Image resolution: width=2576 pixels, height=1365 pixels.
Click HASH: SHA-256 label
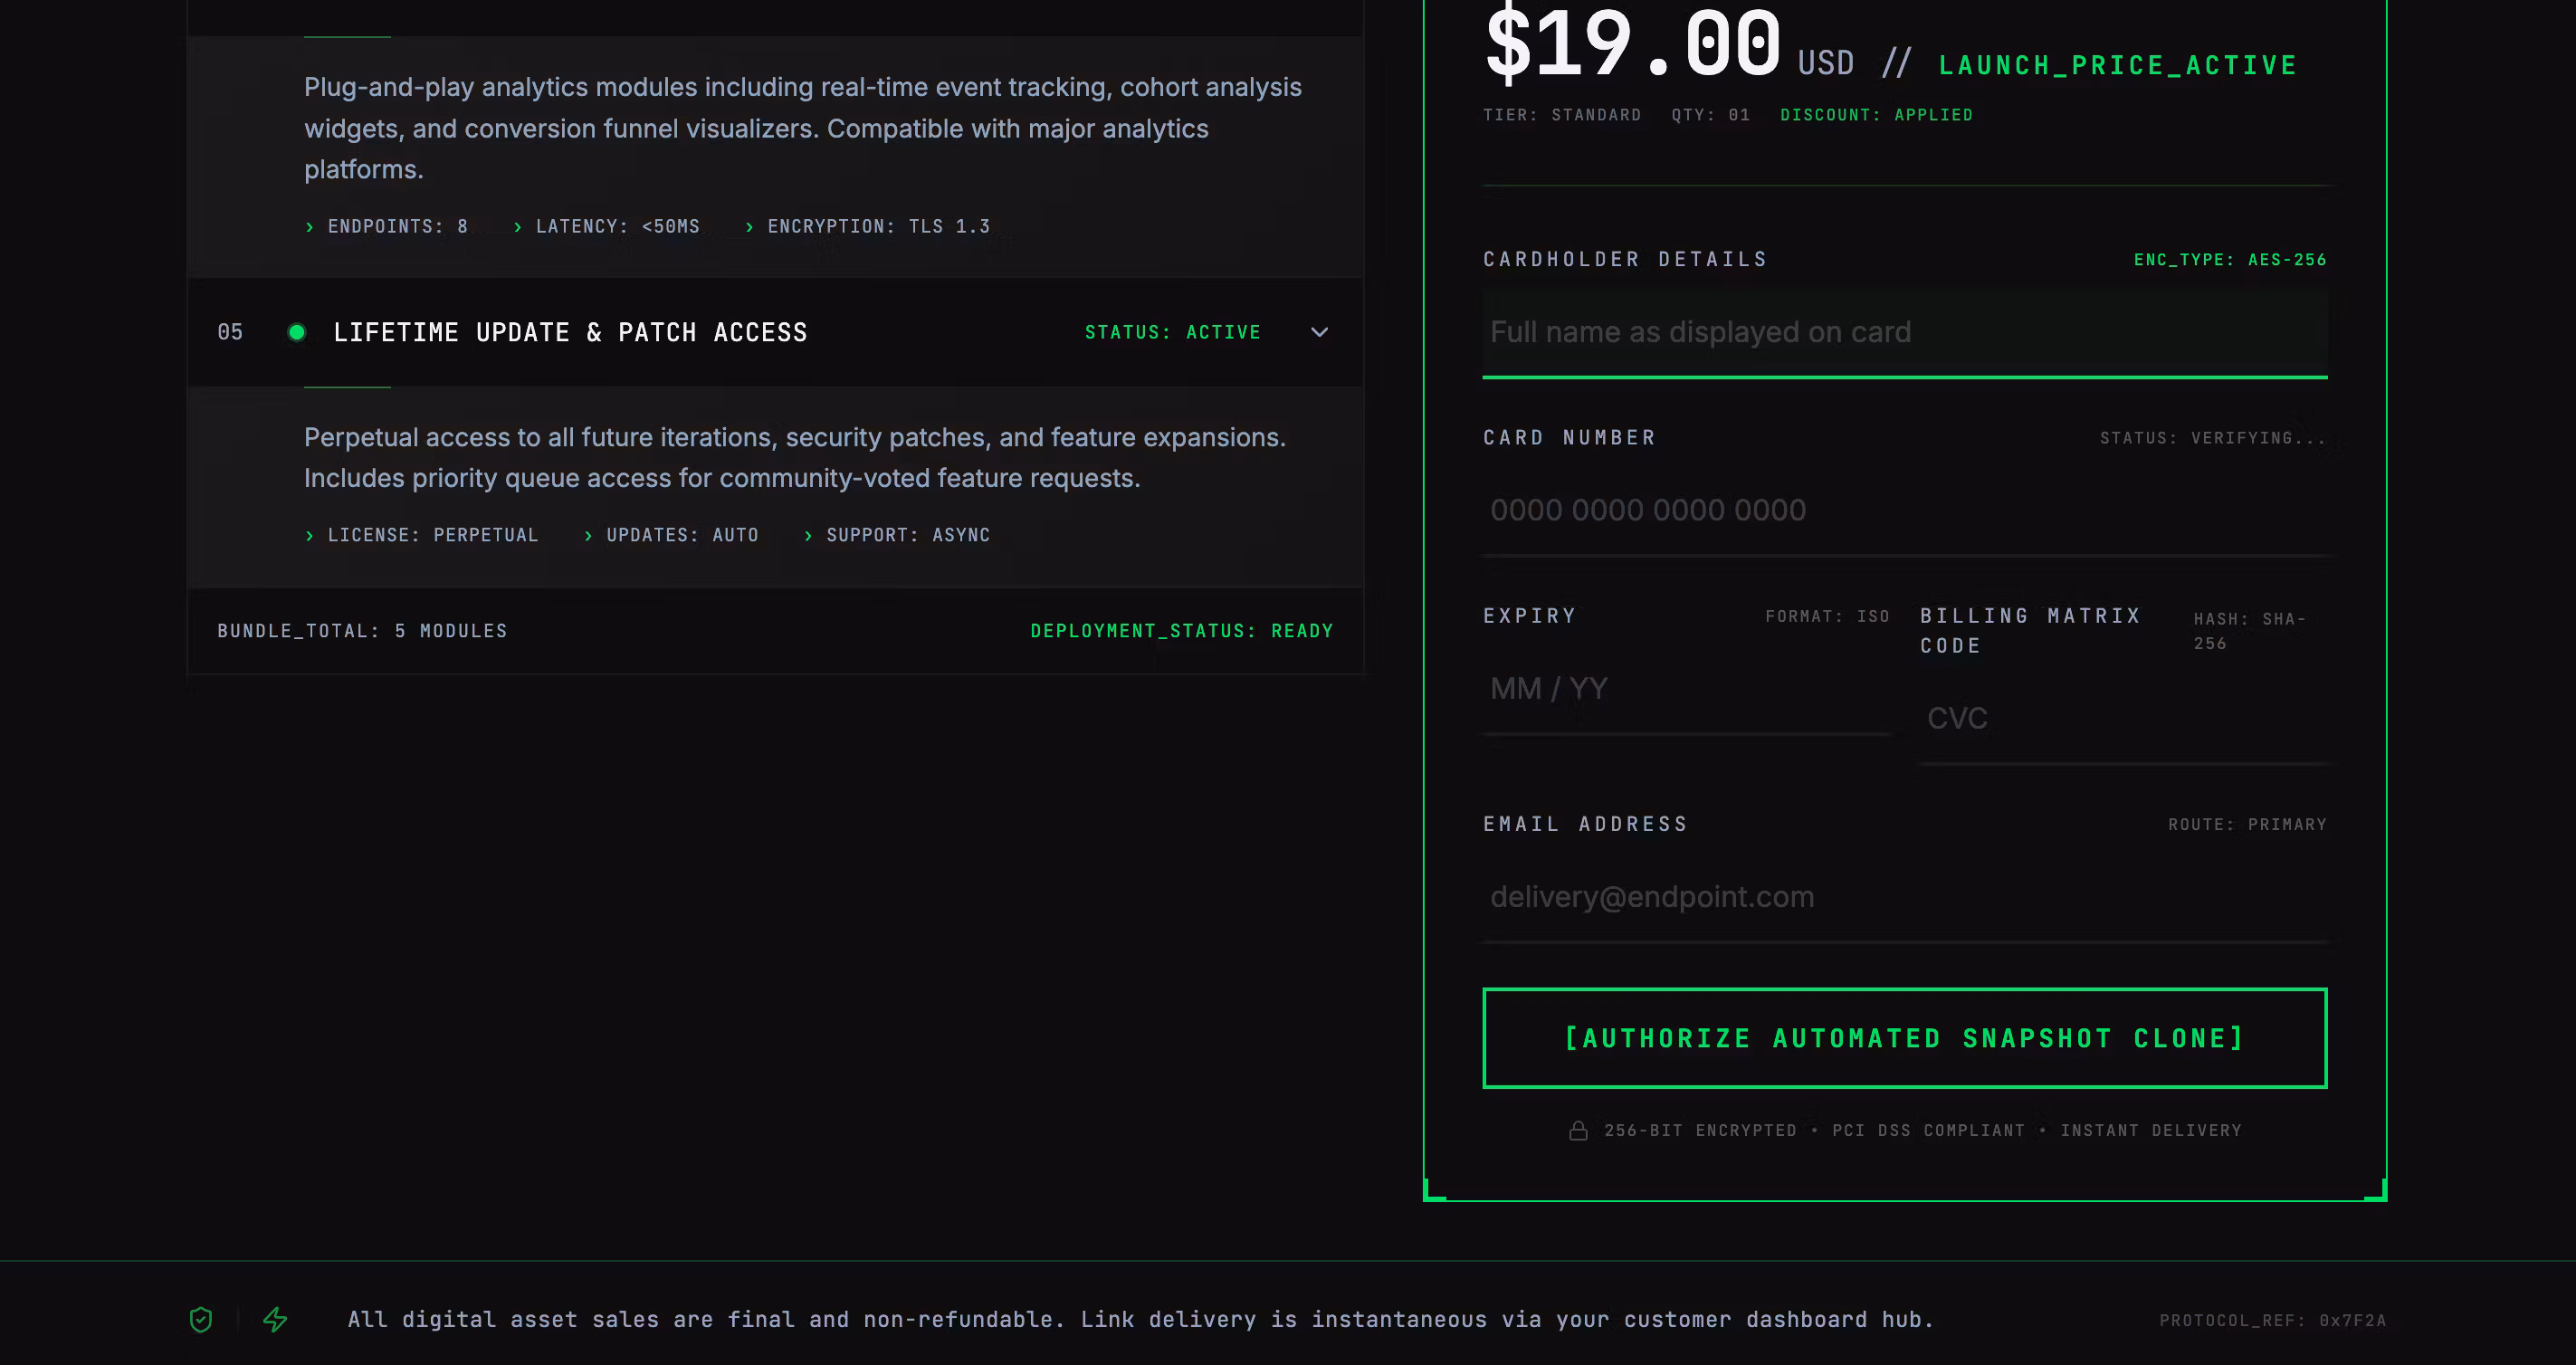(2249, 631)
